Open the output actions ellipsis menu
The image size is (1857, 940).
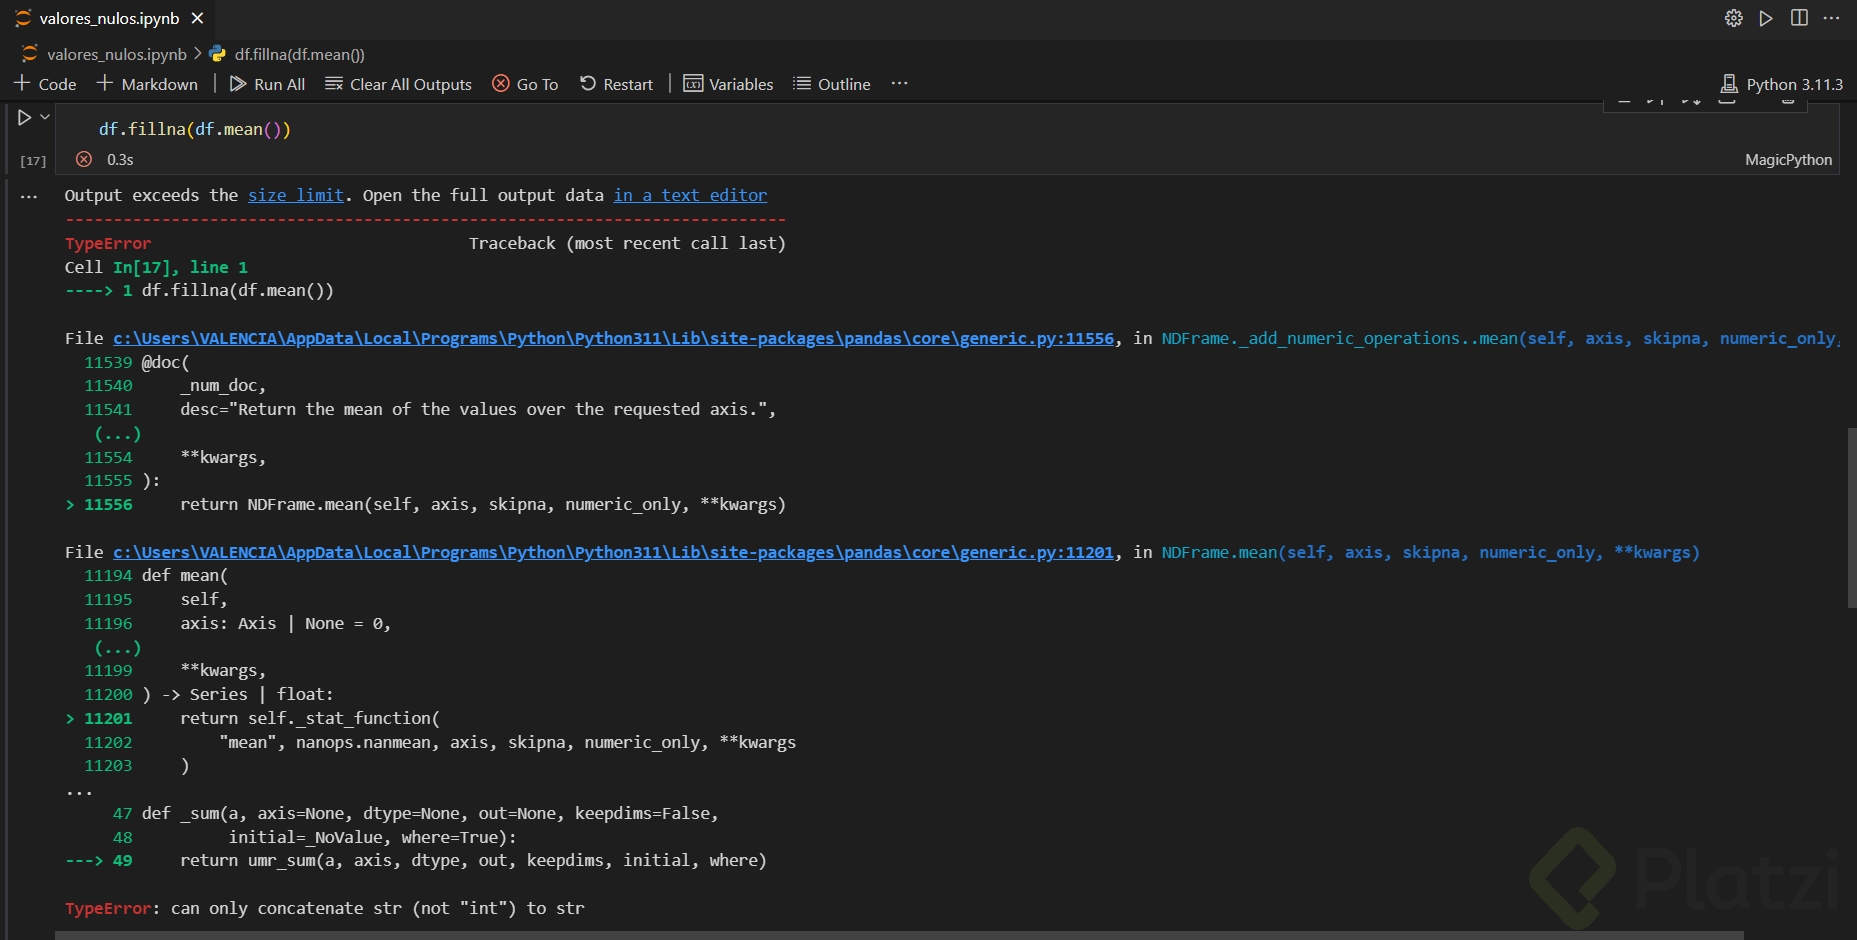coord(29,197)
